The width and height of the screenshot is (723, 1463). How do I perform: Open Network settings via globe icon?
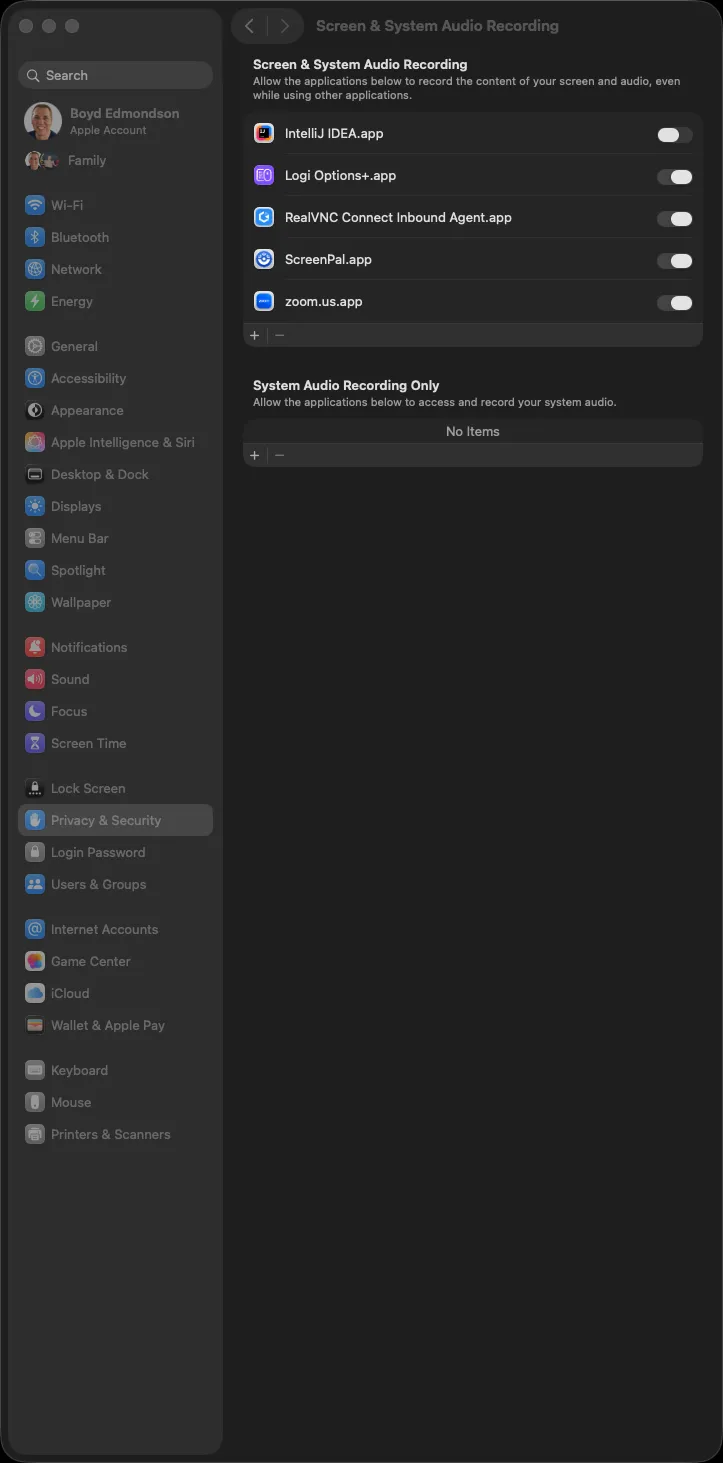pyautogui.click(x=35, y=269)
